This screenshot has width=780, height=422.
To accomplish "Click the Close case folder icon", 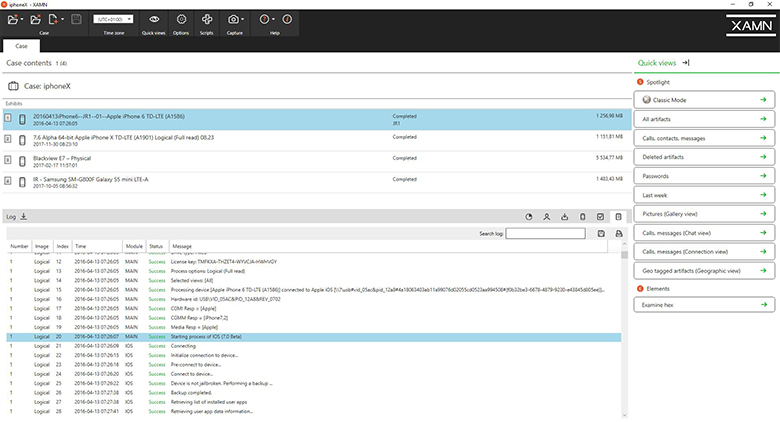I will [x=35, y=19].
